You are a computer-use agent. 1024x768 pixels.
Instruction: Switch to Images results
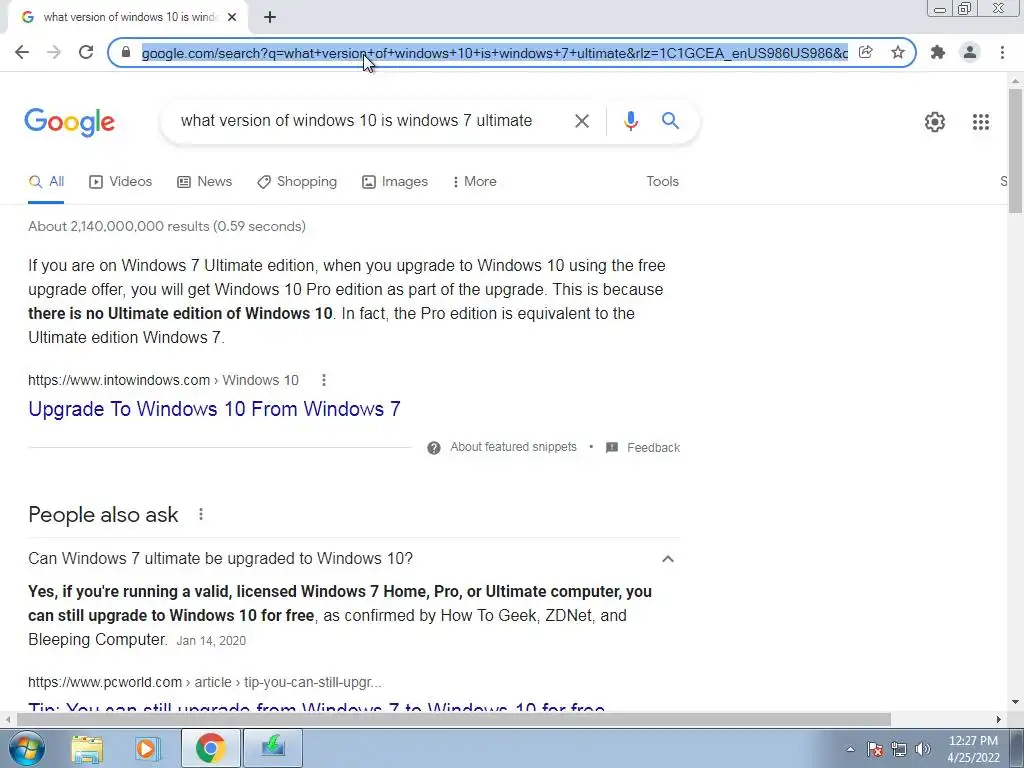[395, 182]
